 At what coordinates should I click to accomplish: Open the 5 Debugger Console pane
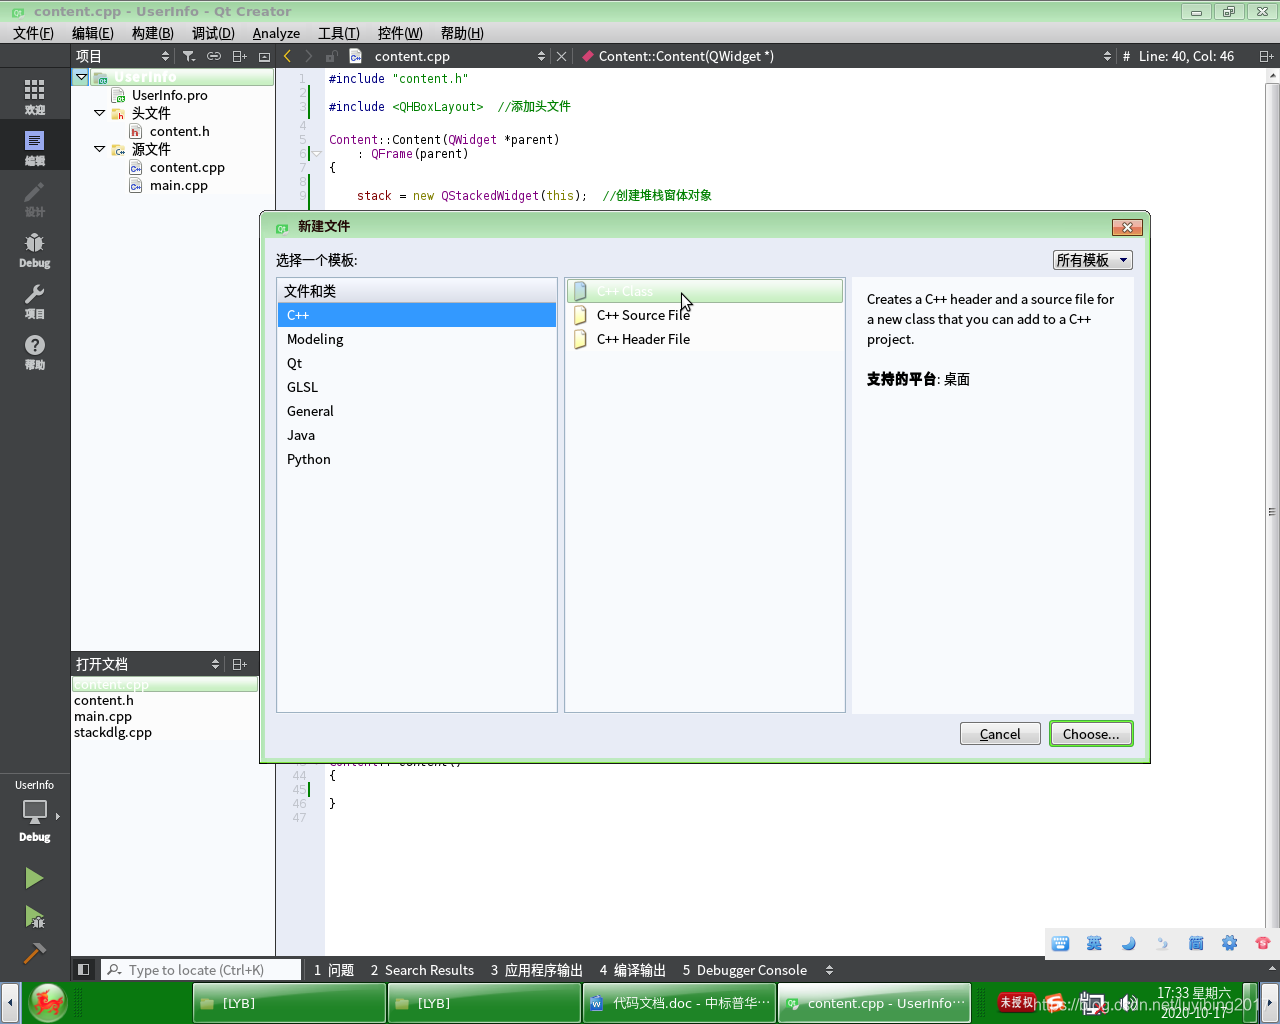click(x=745, y=970)
